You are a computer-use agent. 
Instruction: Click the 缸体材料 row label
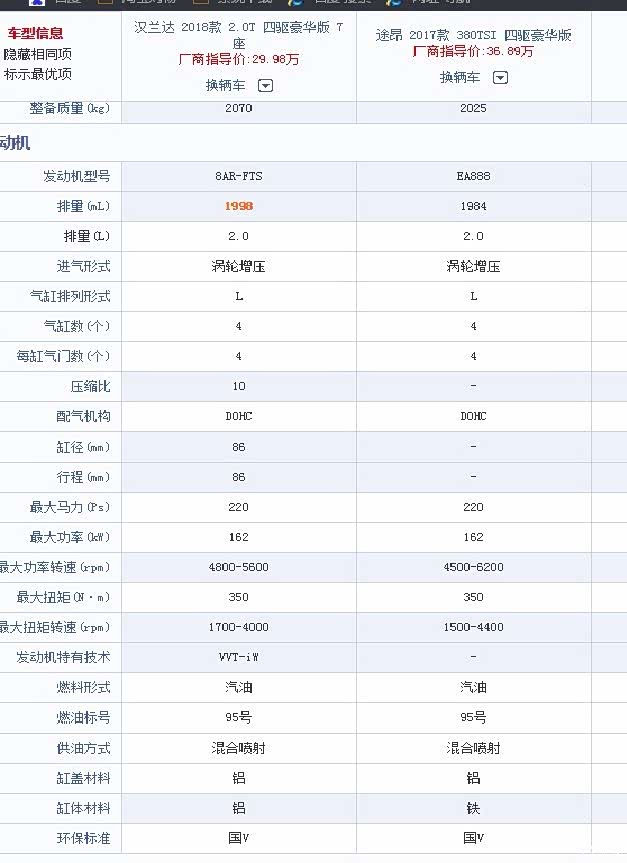tap(83, 808)
